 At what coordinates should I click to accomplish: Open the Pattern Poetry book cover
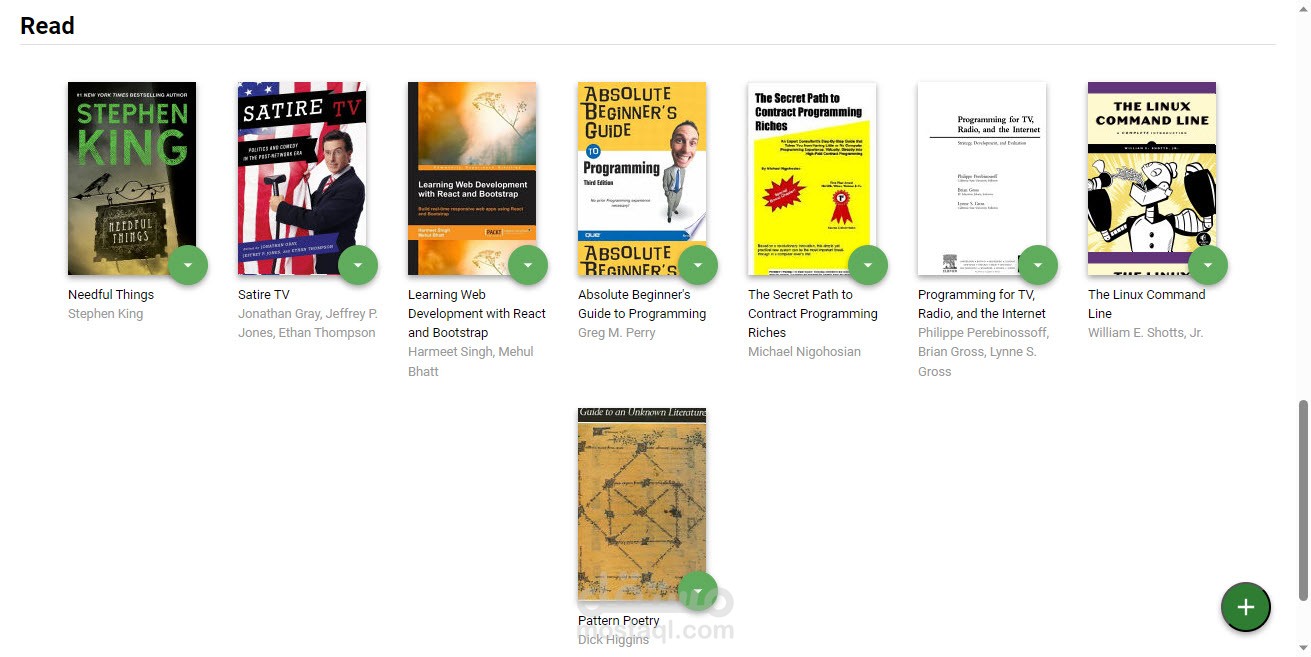point(642,503)
